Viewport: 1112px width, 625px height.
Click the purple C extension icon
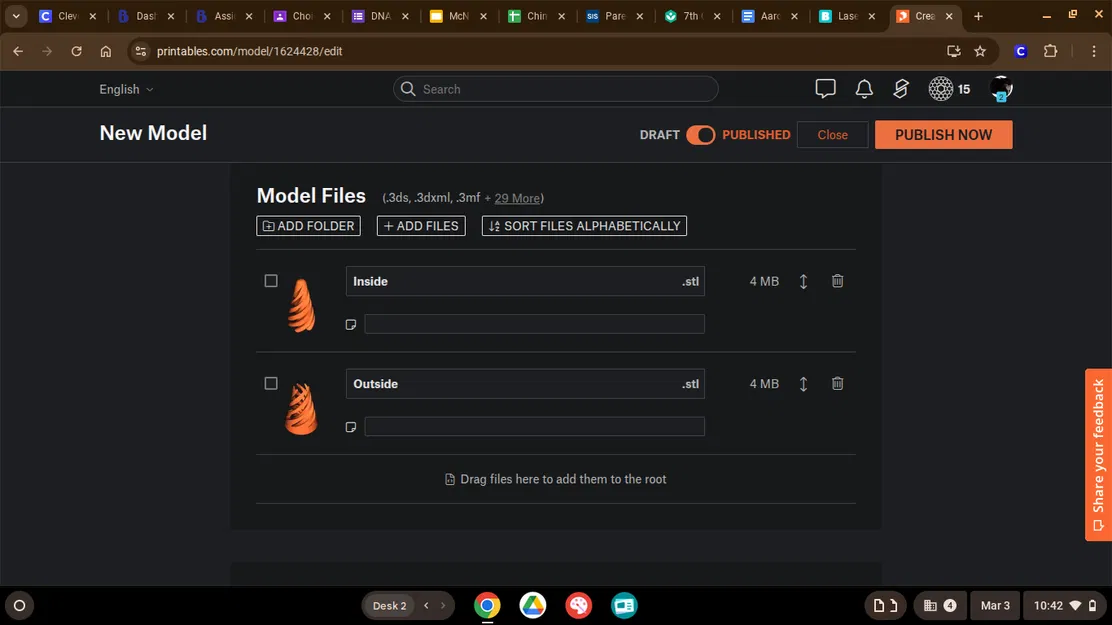click(1021, 51)
